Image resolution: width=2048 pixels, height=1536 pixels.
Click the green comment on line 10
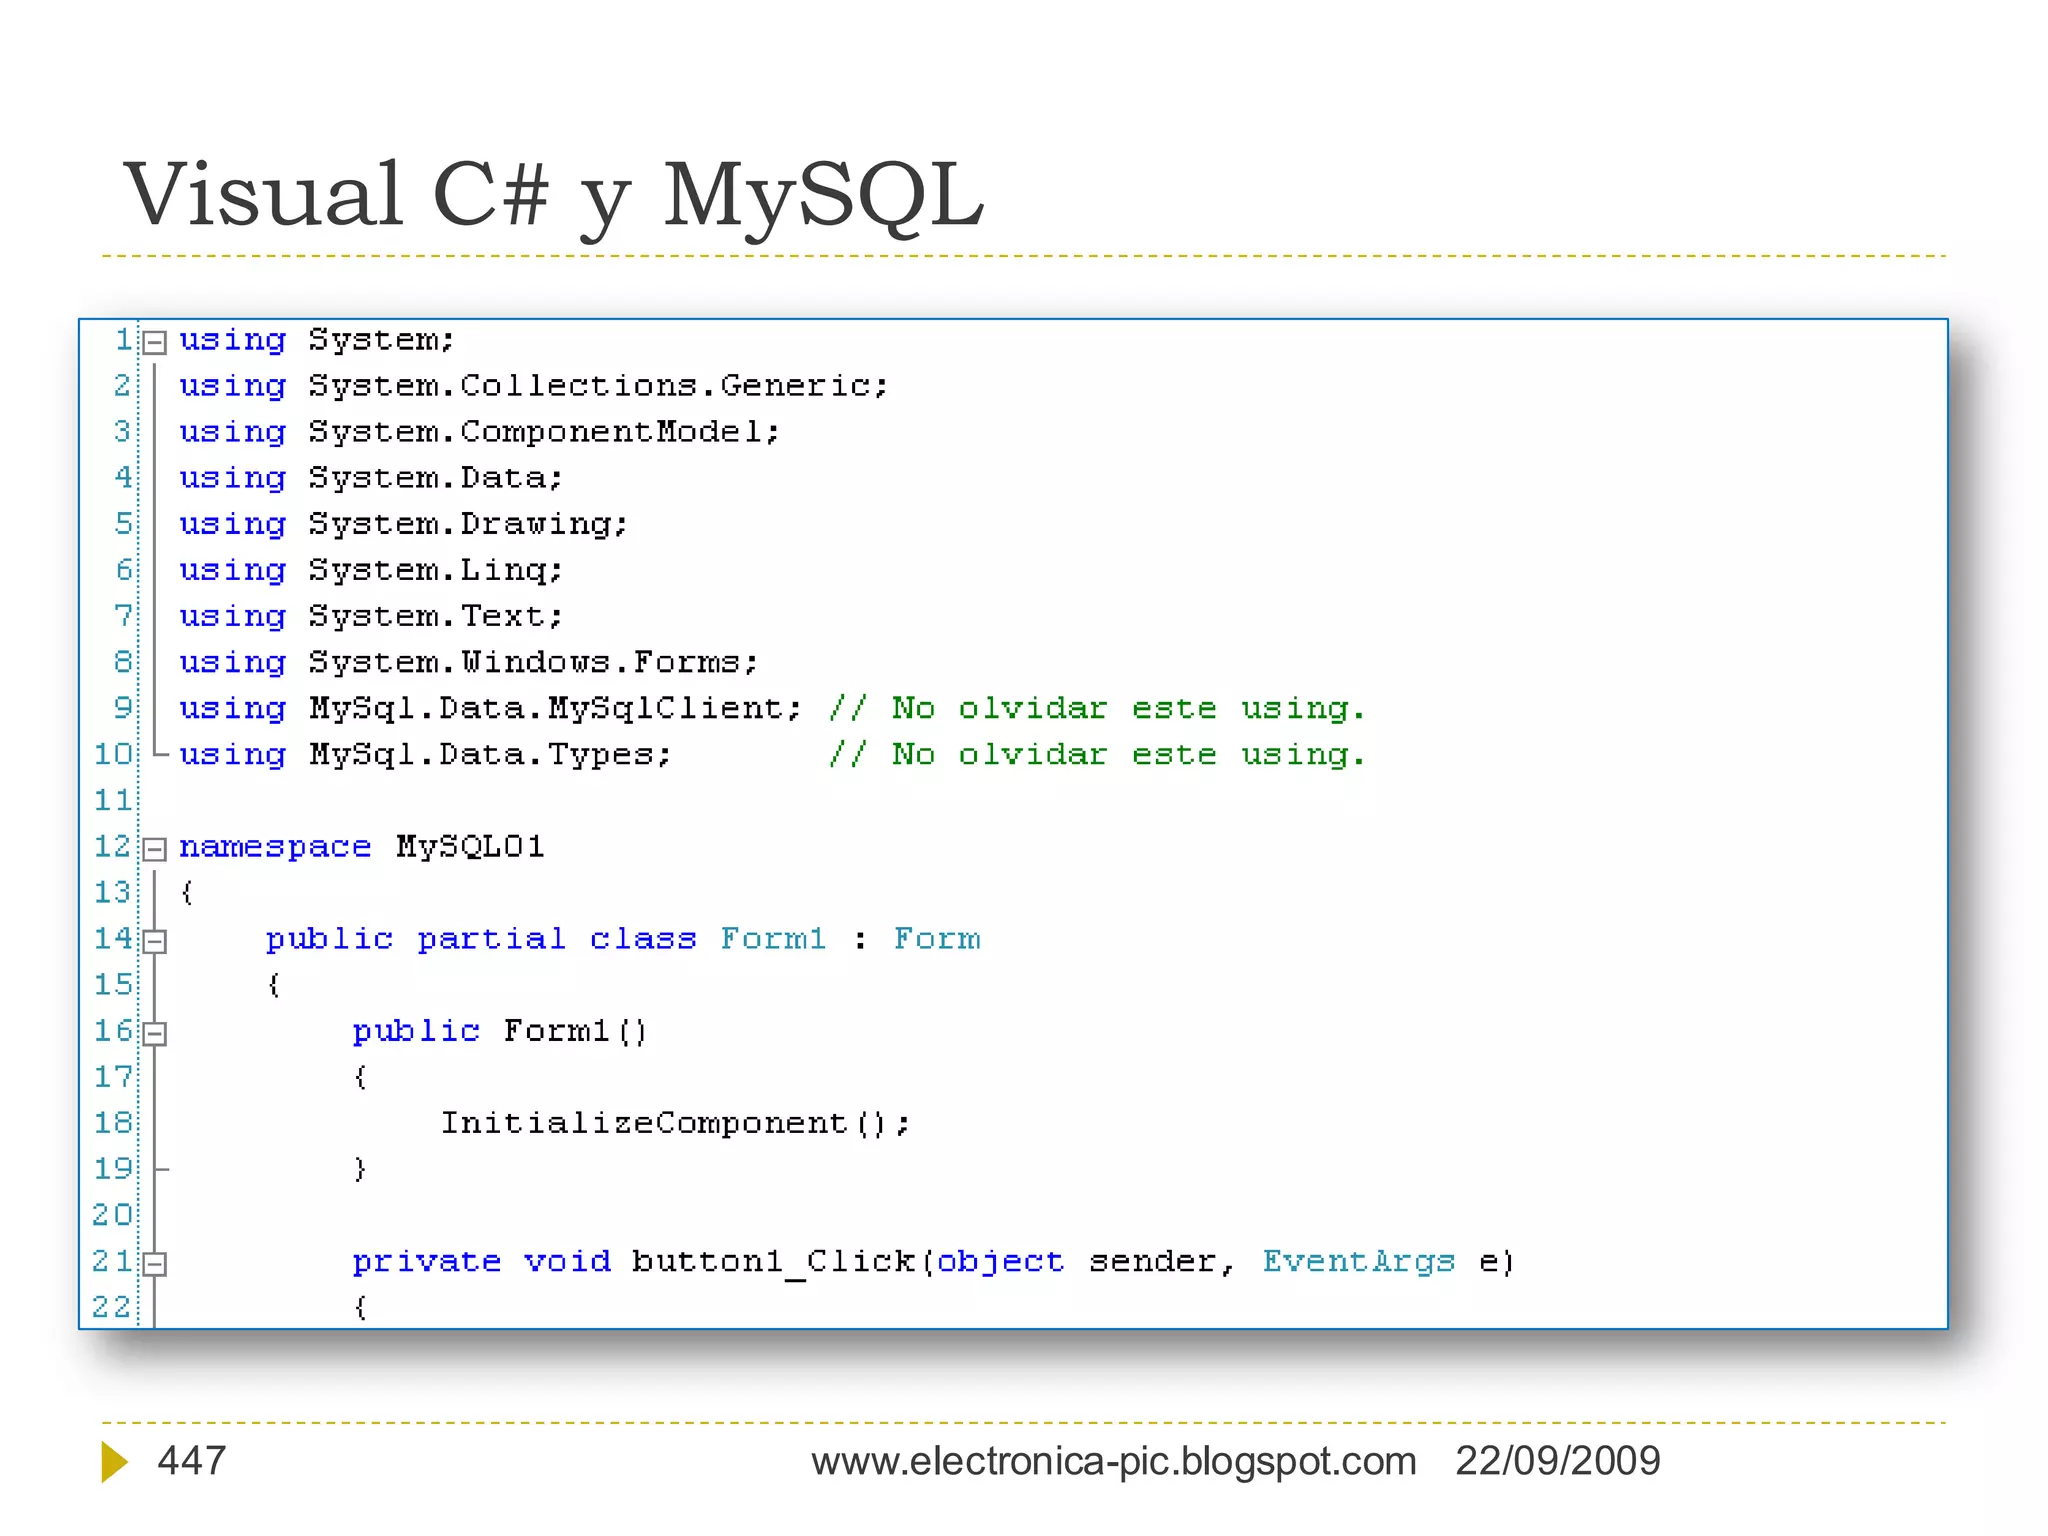pos(1097,755)
